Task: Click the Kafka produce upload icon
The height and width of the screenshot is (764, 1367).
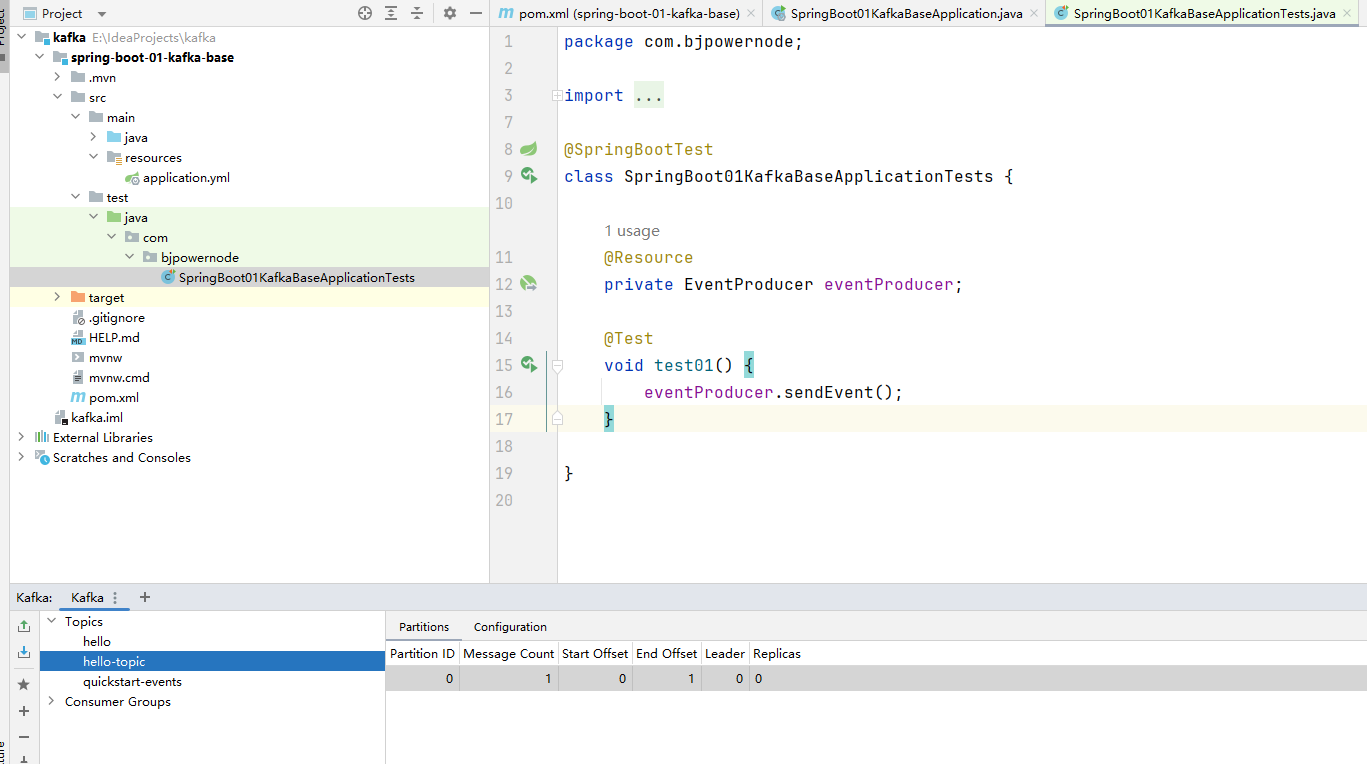Action: (x=24, y=626)
